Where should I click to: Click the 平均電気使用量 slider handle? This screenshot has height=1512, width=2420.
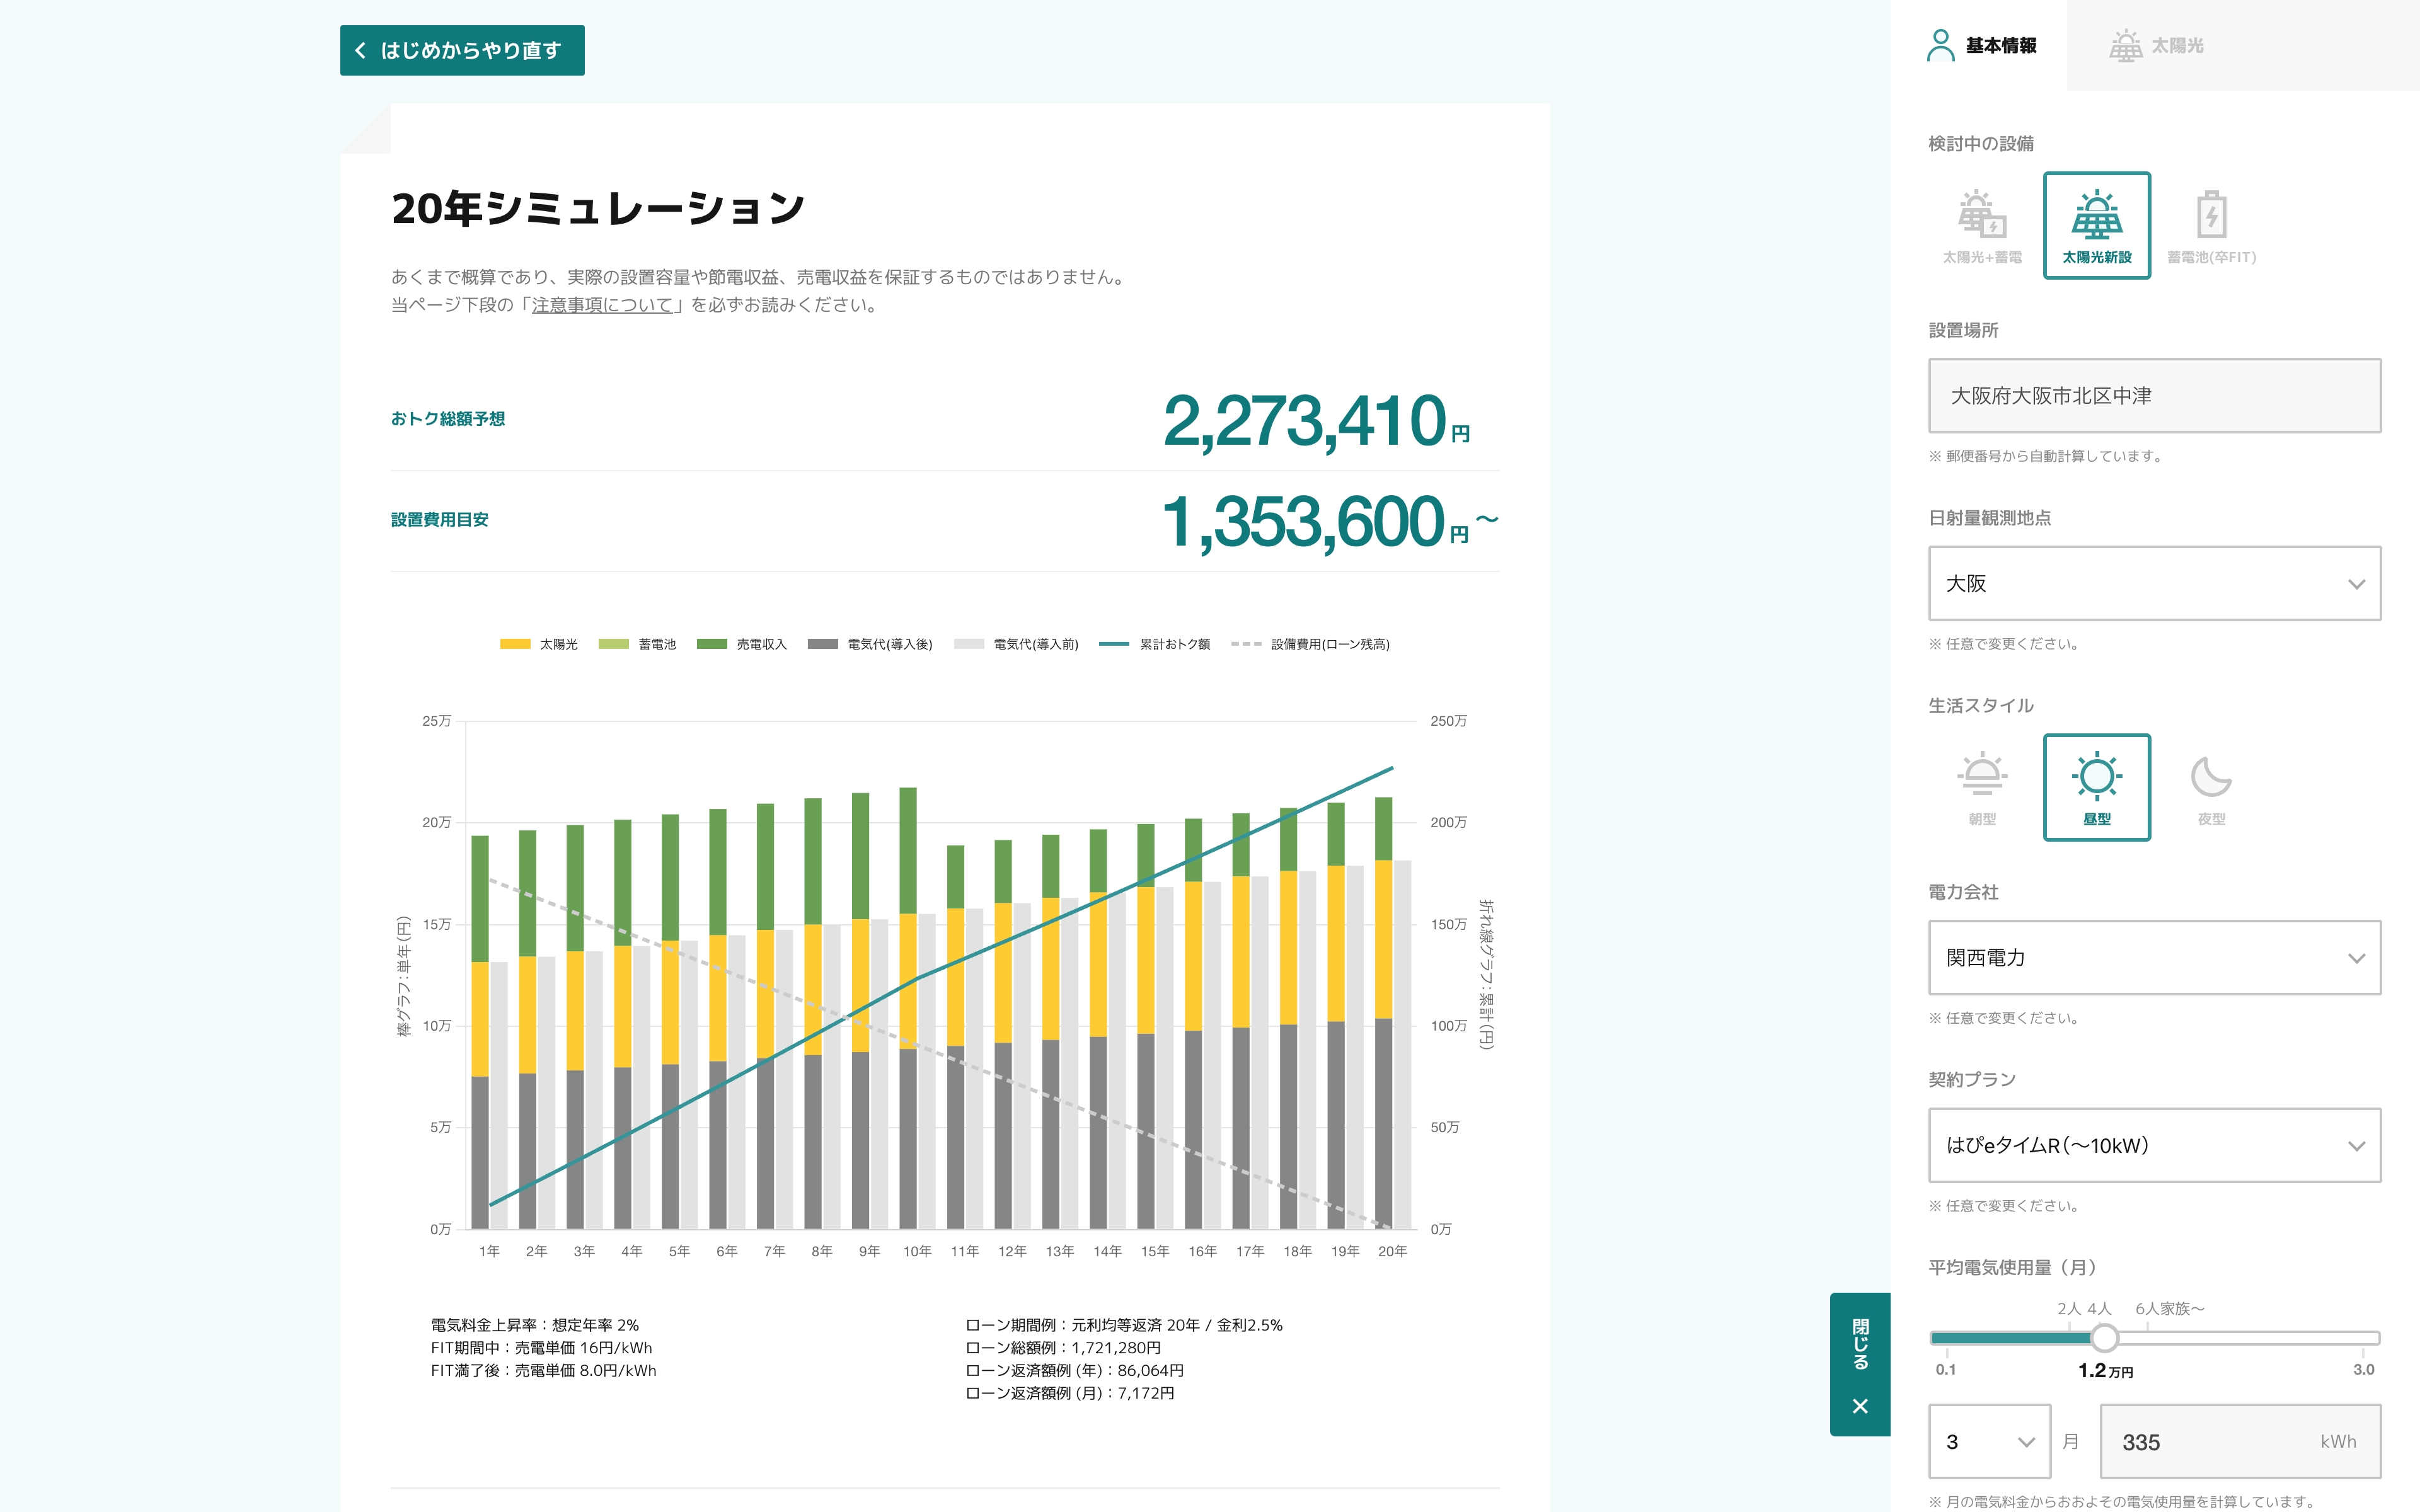point(2104,1337)
